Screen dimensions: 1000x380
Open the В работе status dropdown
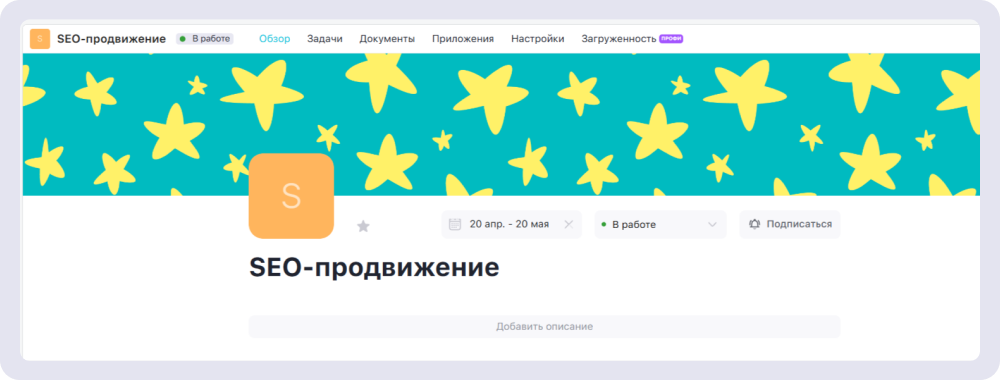[660, 224]
